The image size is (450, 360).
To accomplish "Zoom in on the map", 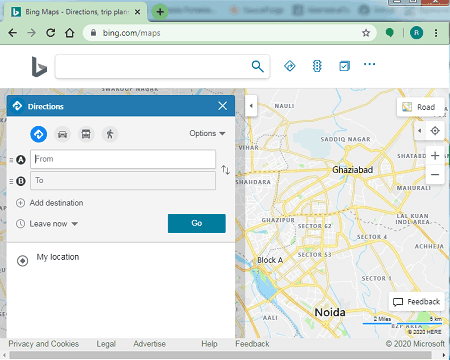I will pyautogui.click(x=435, y=155).
